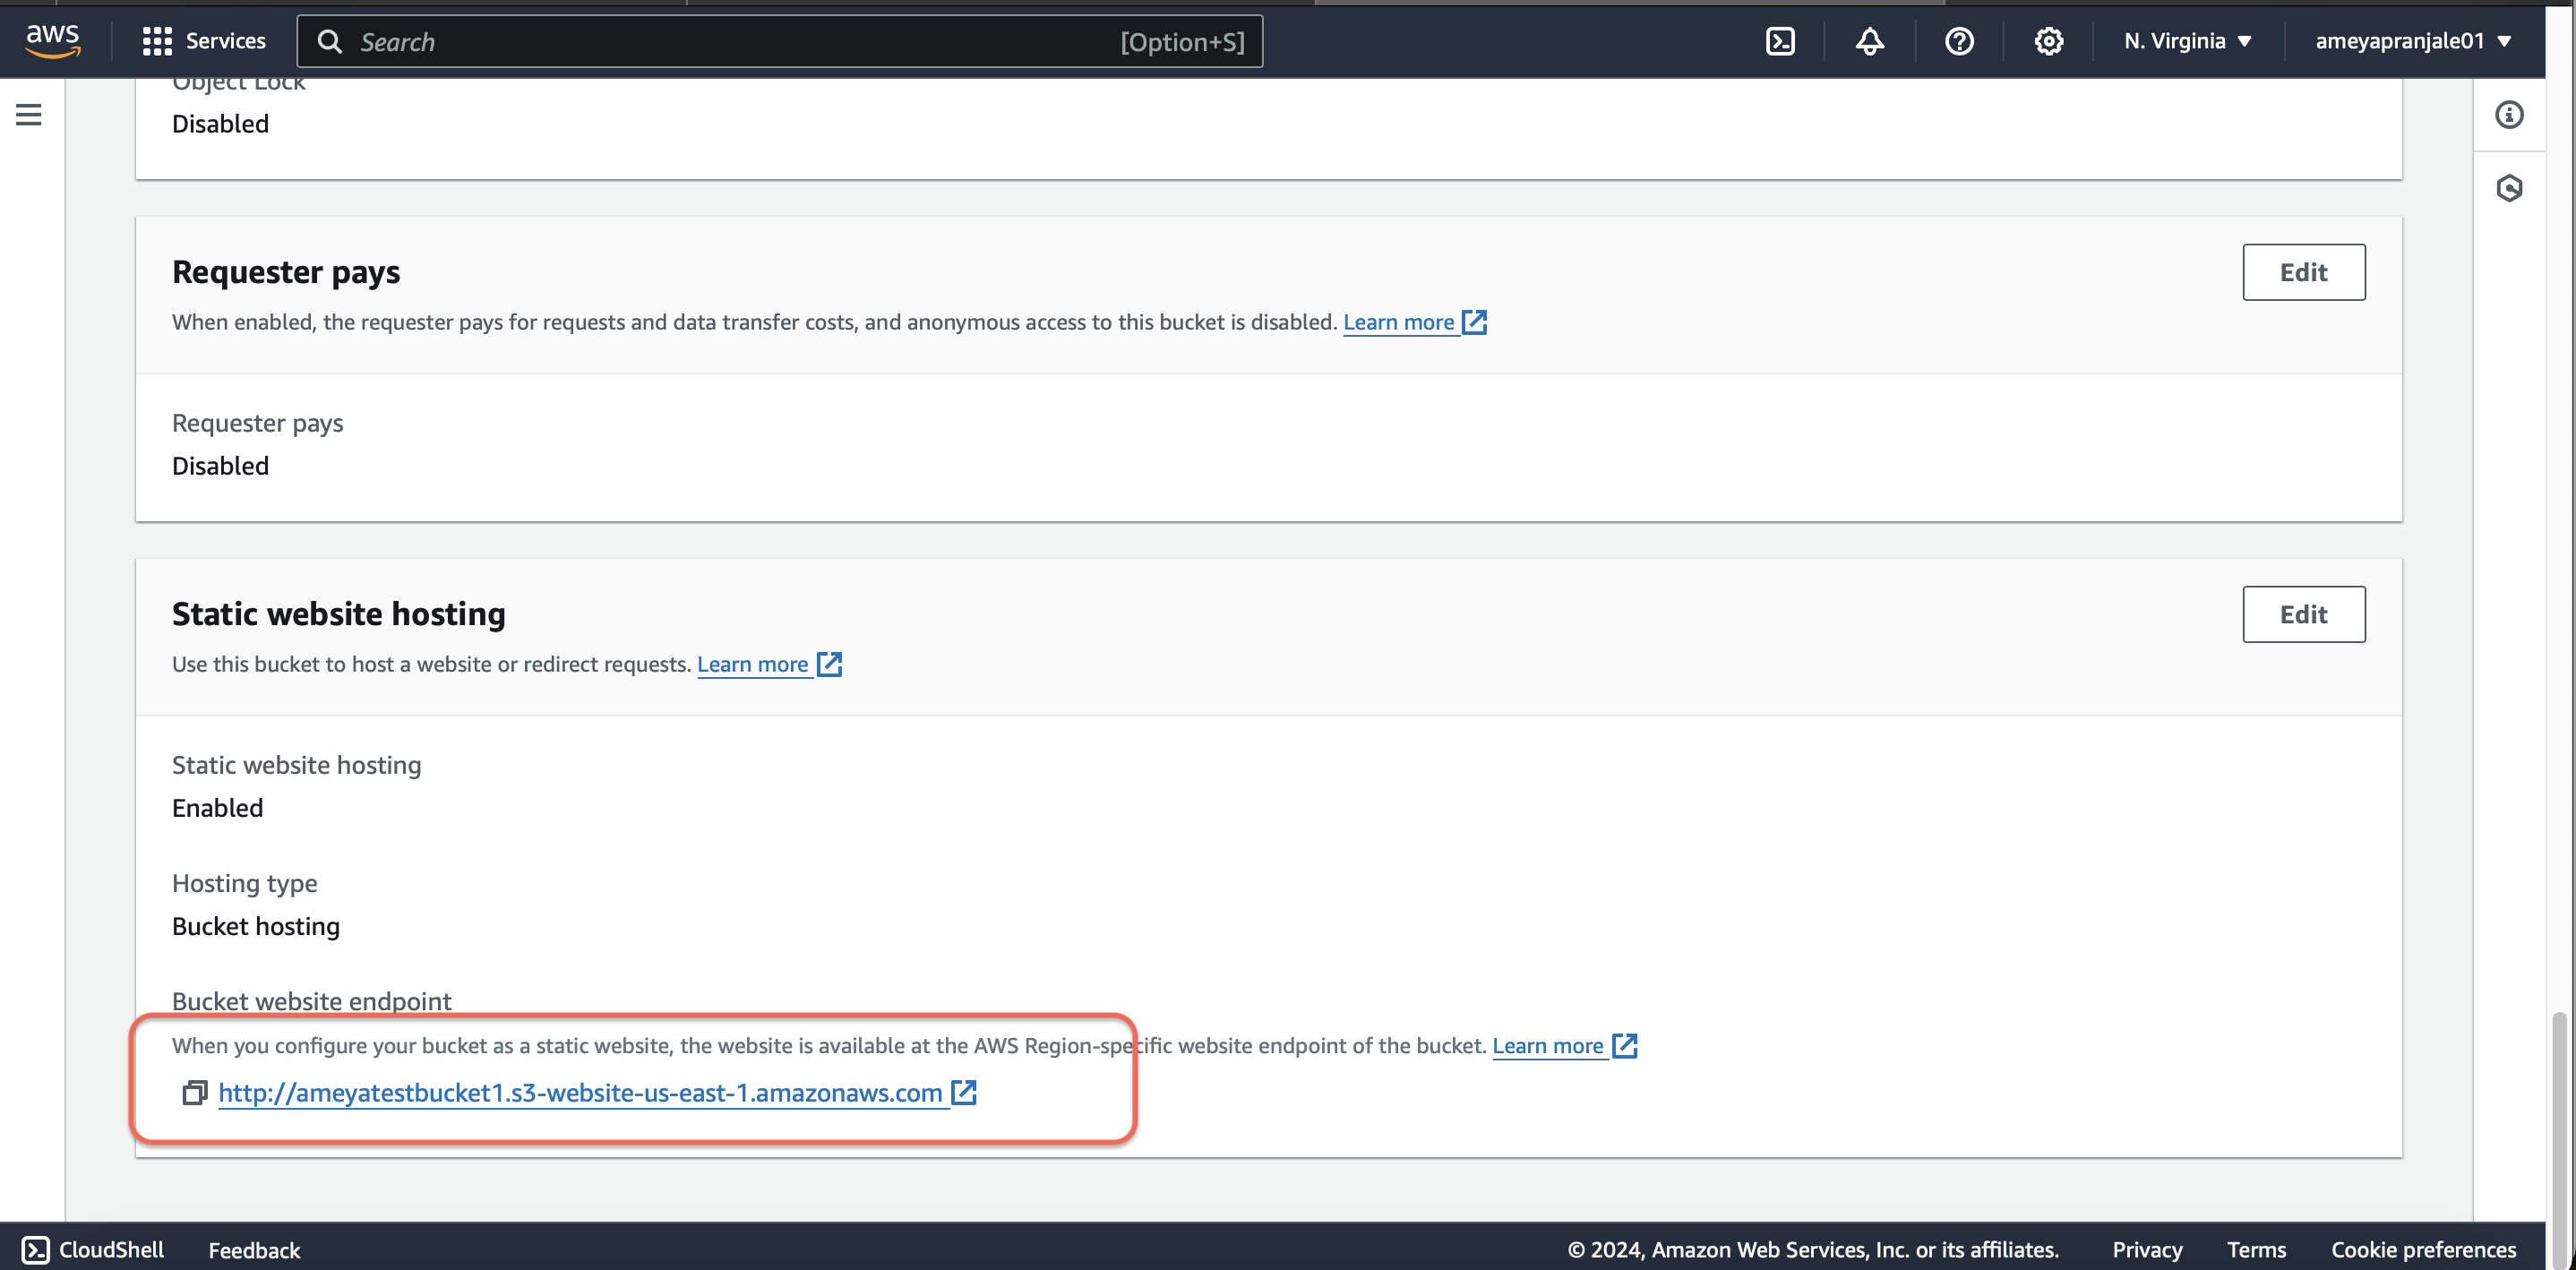Open CloudShell text in the footer

111,1249
